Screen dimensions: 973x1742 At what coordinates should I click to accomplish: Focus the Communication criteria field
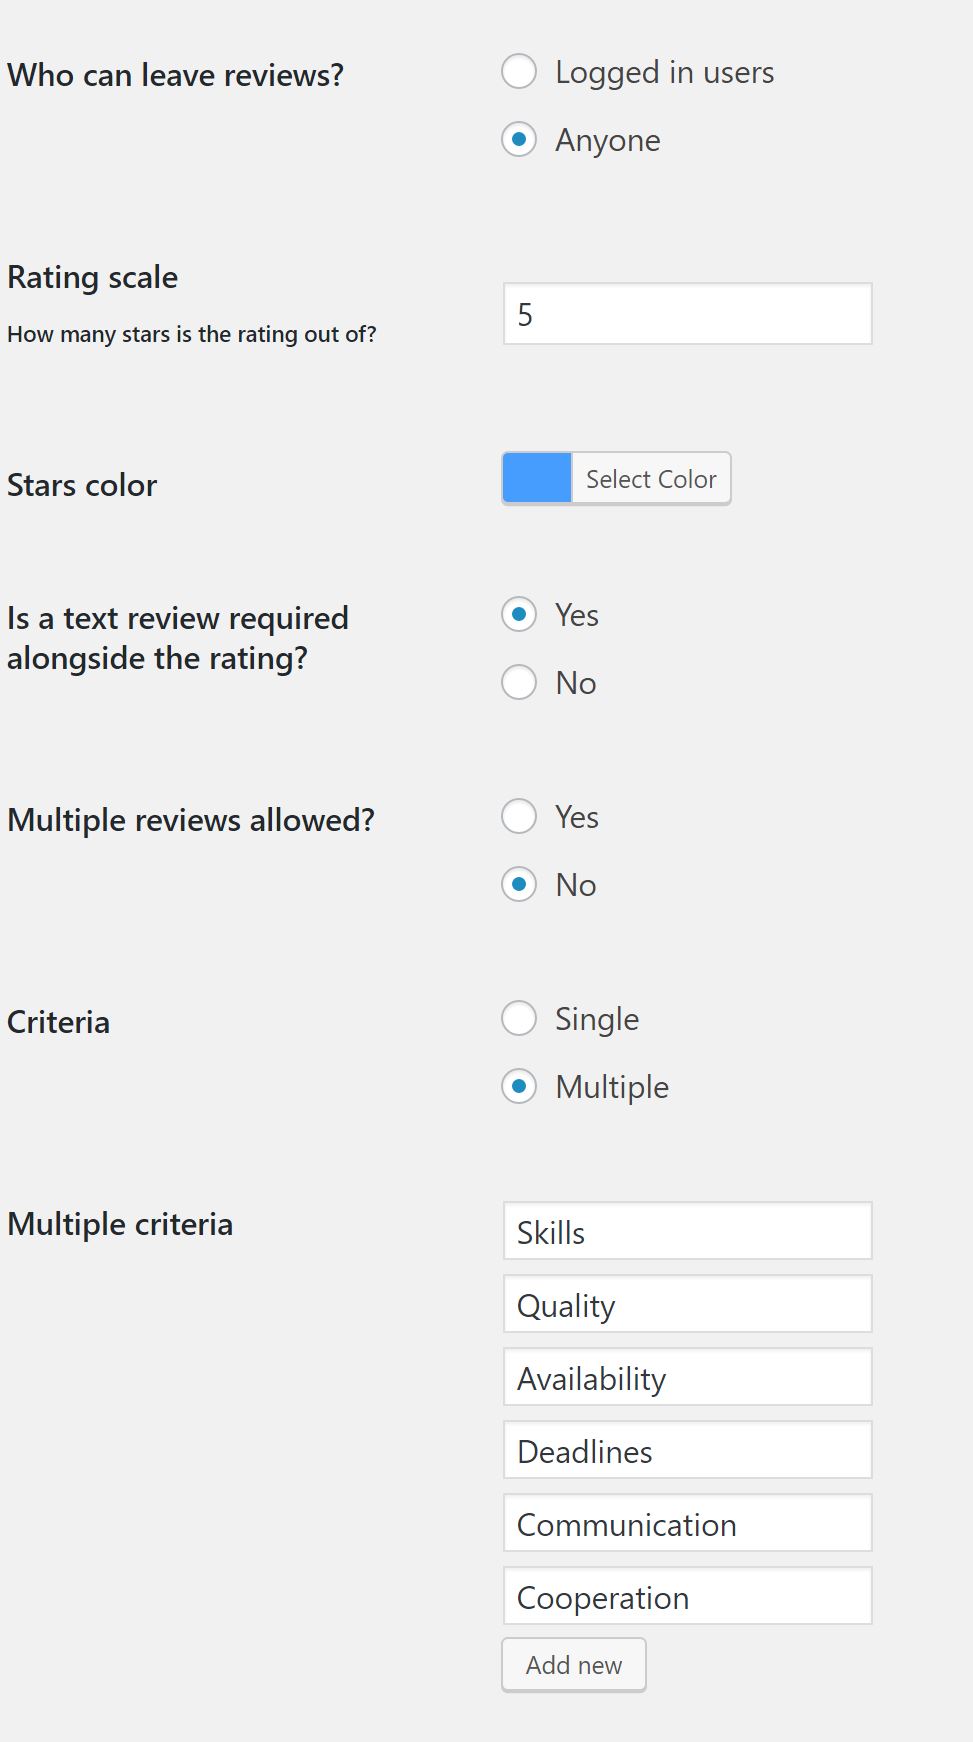(687, 1523)
